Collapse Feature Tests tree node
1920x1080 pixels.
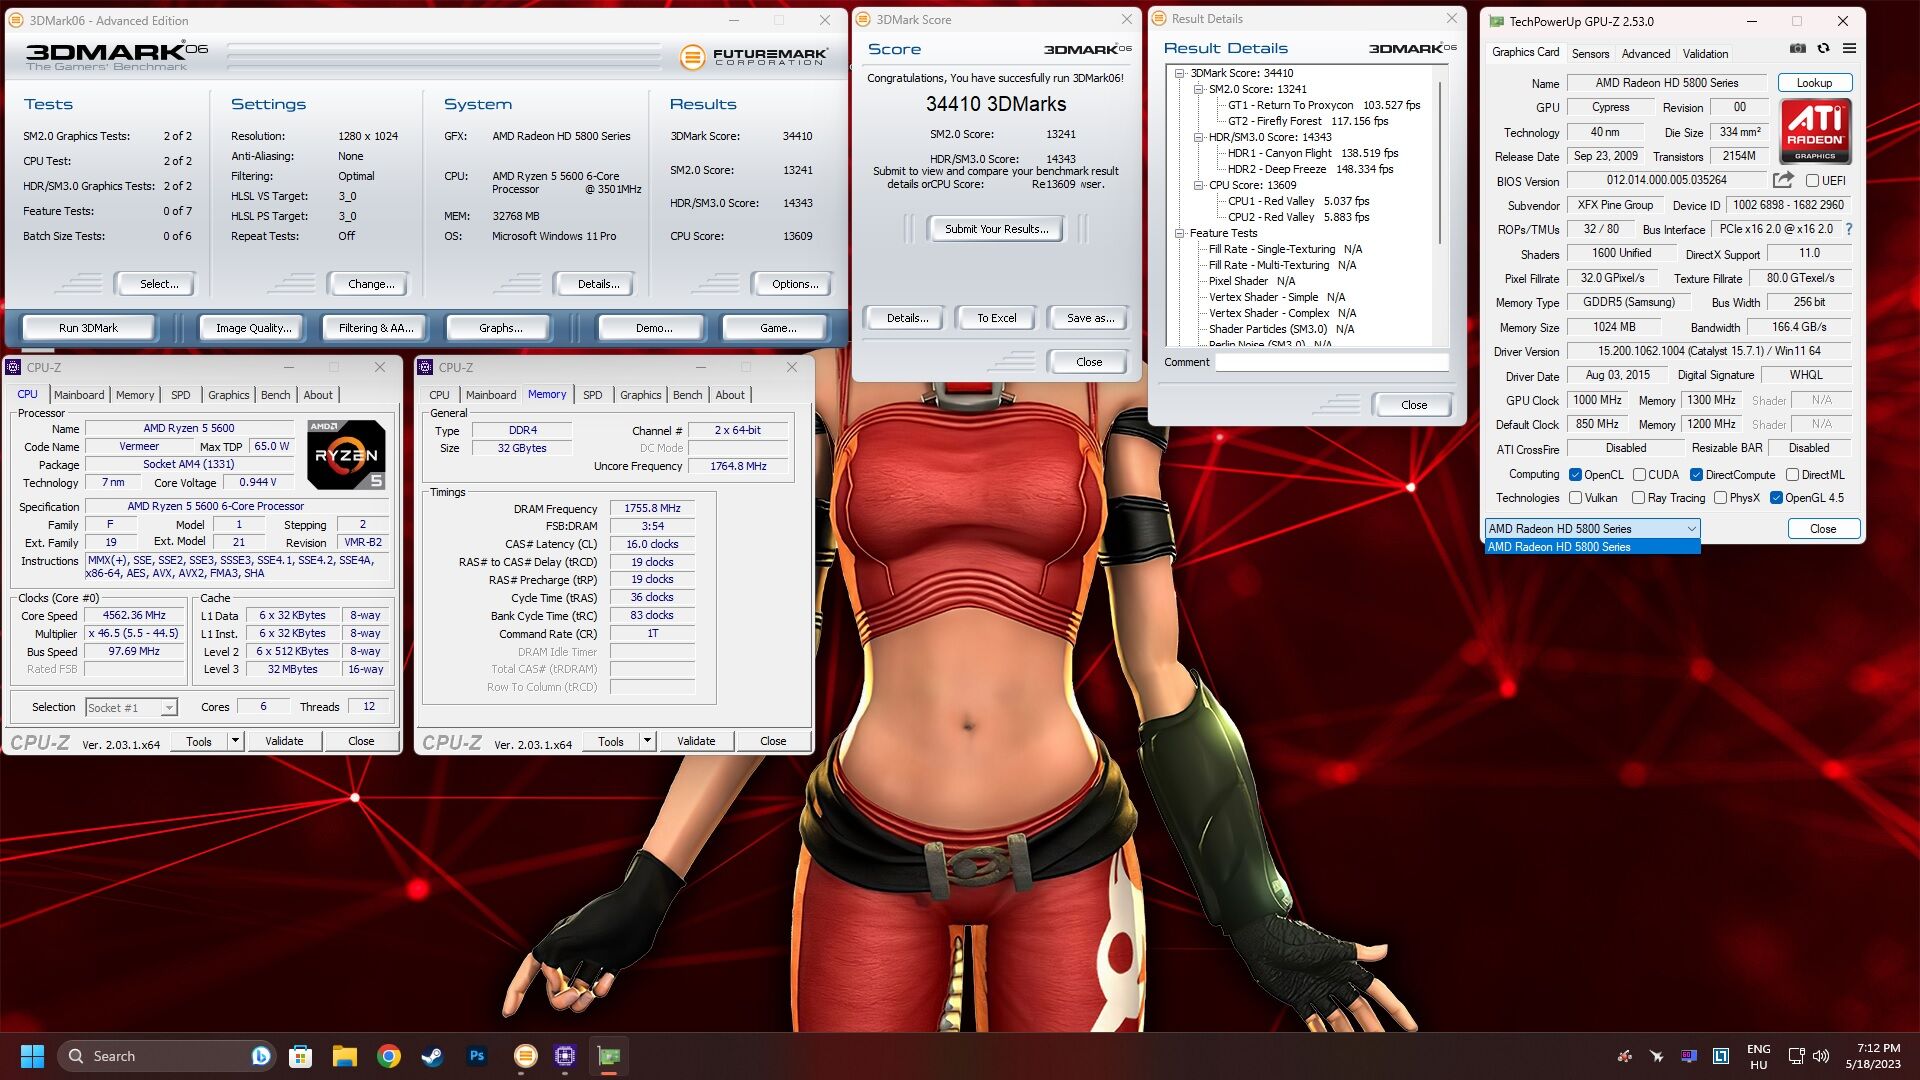pos(1180,233)
